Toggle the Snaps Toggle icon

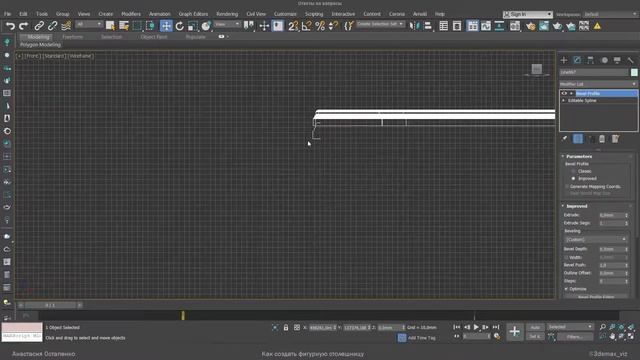(293, 26)
